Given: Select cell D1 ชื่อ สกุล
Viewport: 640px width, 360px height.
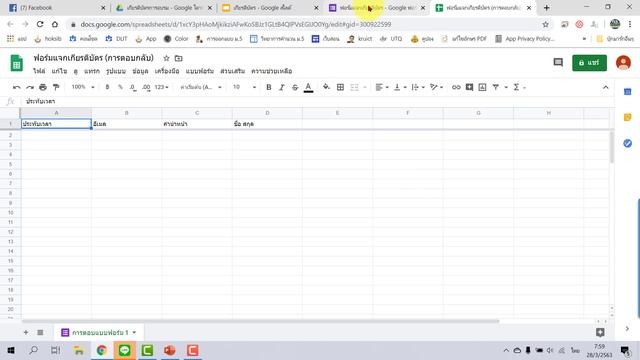Looking at the screenshot, I should [x=267, y=124].
